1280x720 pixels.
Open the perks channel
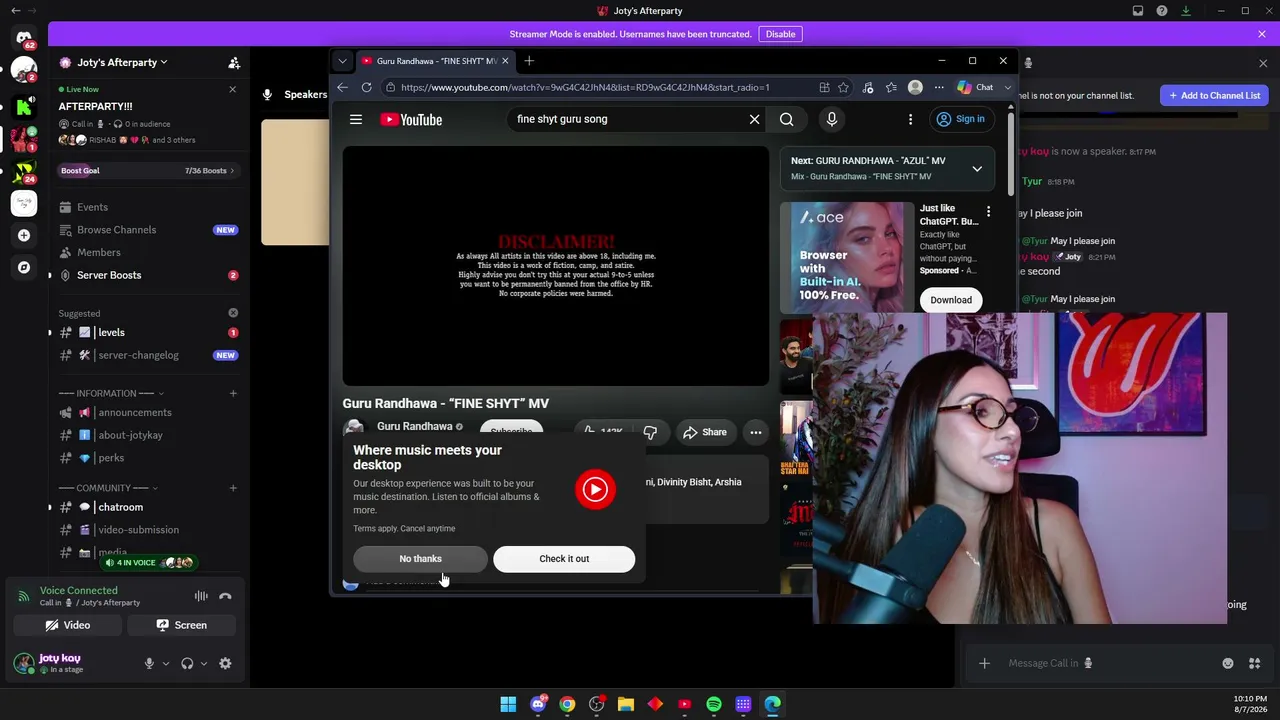pyautogui.click(x=148, y=458)
